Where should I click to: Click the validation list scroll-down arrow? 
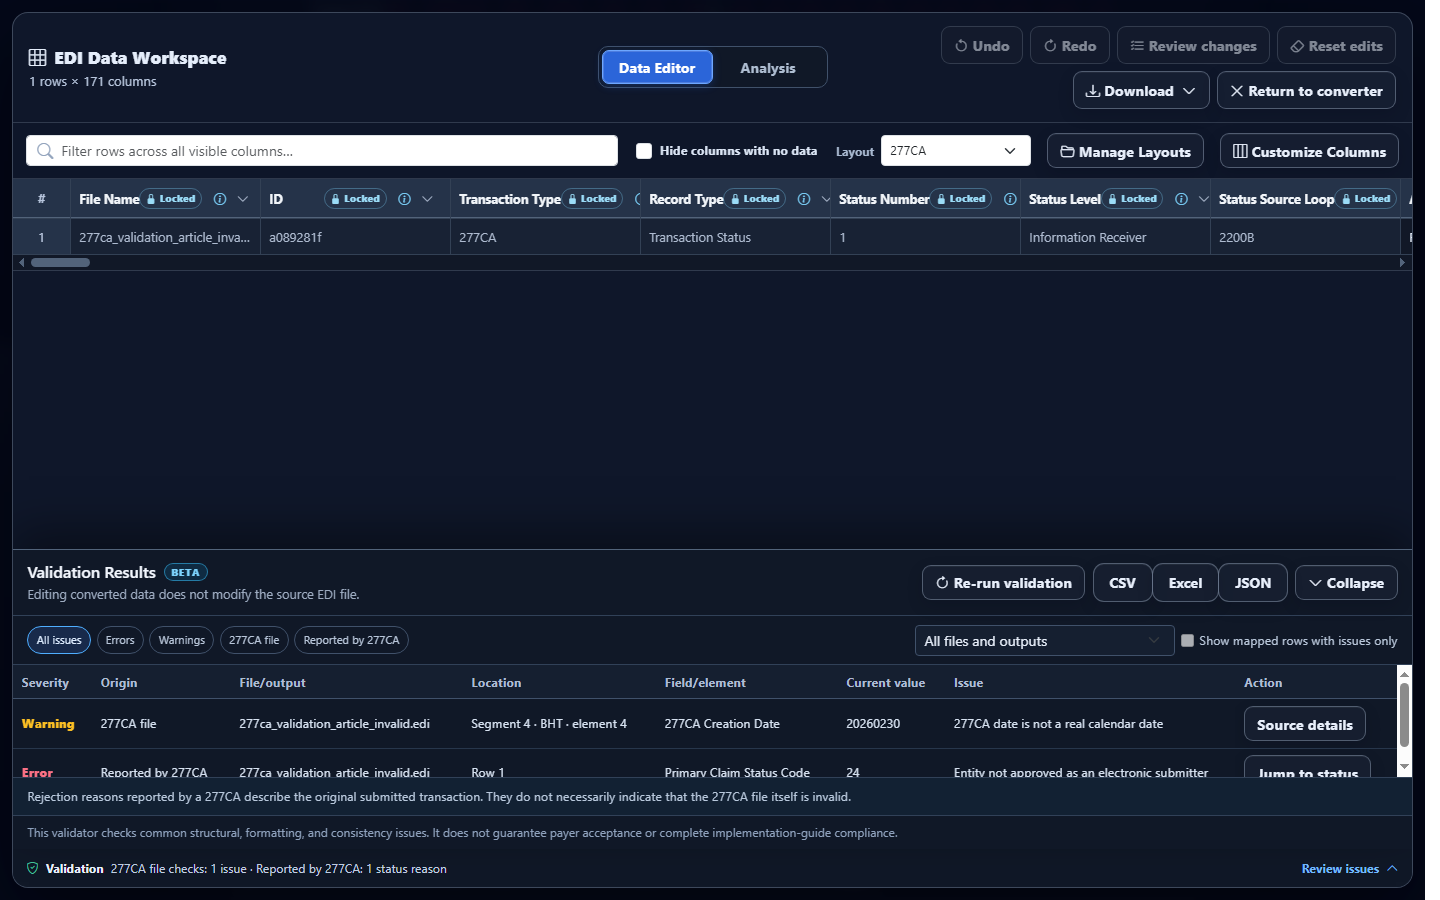point(1404,767)
